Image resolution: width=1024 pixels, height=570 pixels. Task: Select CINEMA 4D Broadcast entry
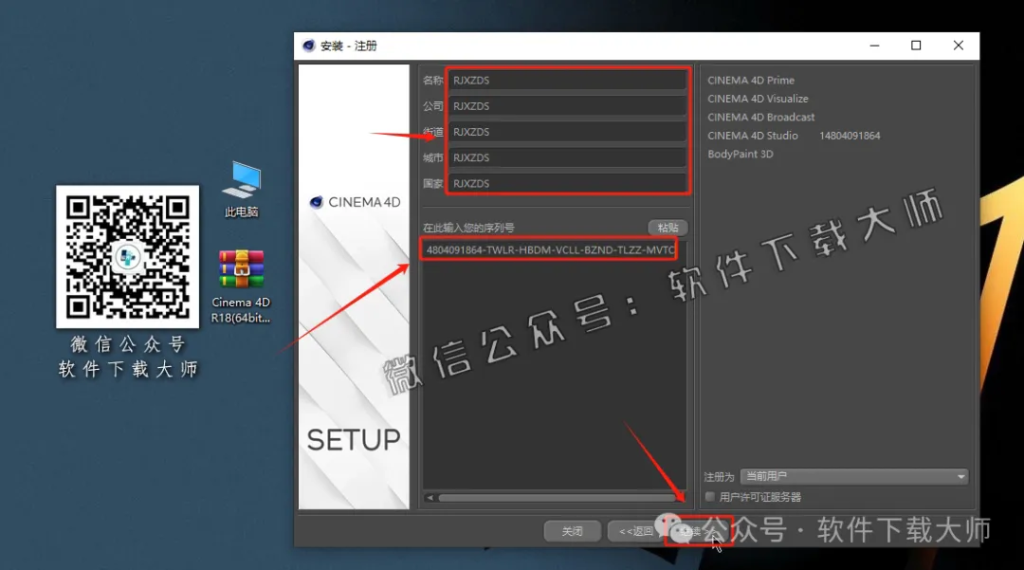(761, 117)
